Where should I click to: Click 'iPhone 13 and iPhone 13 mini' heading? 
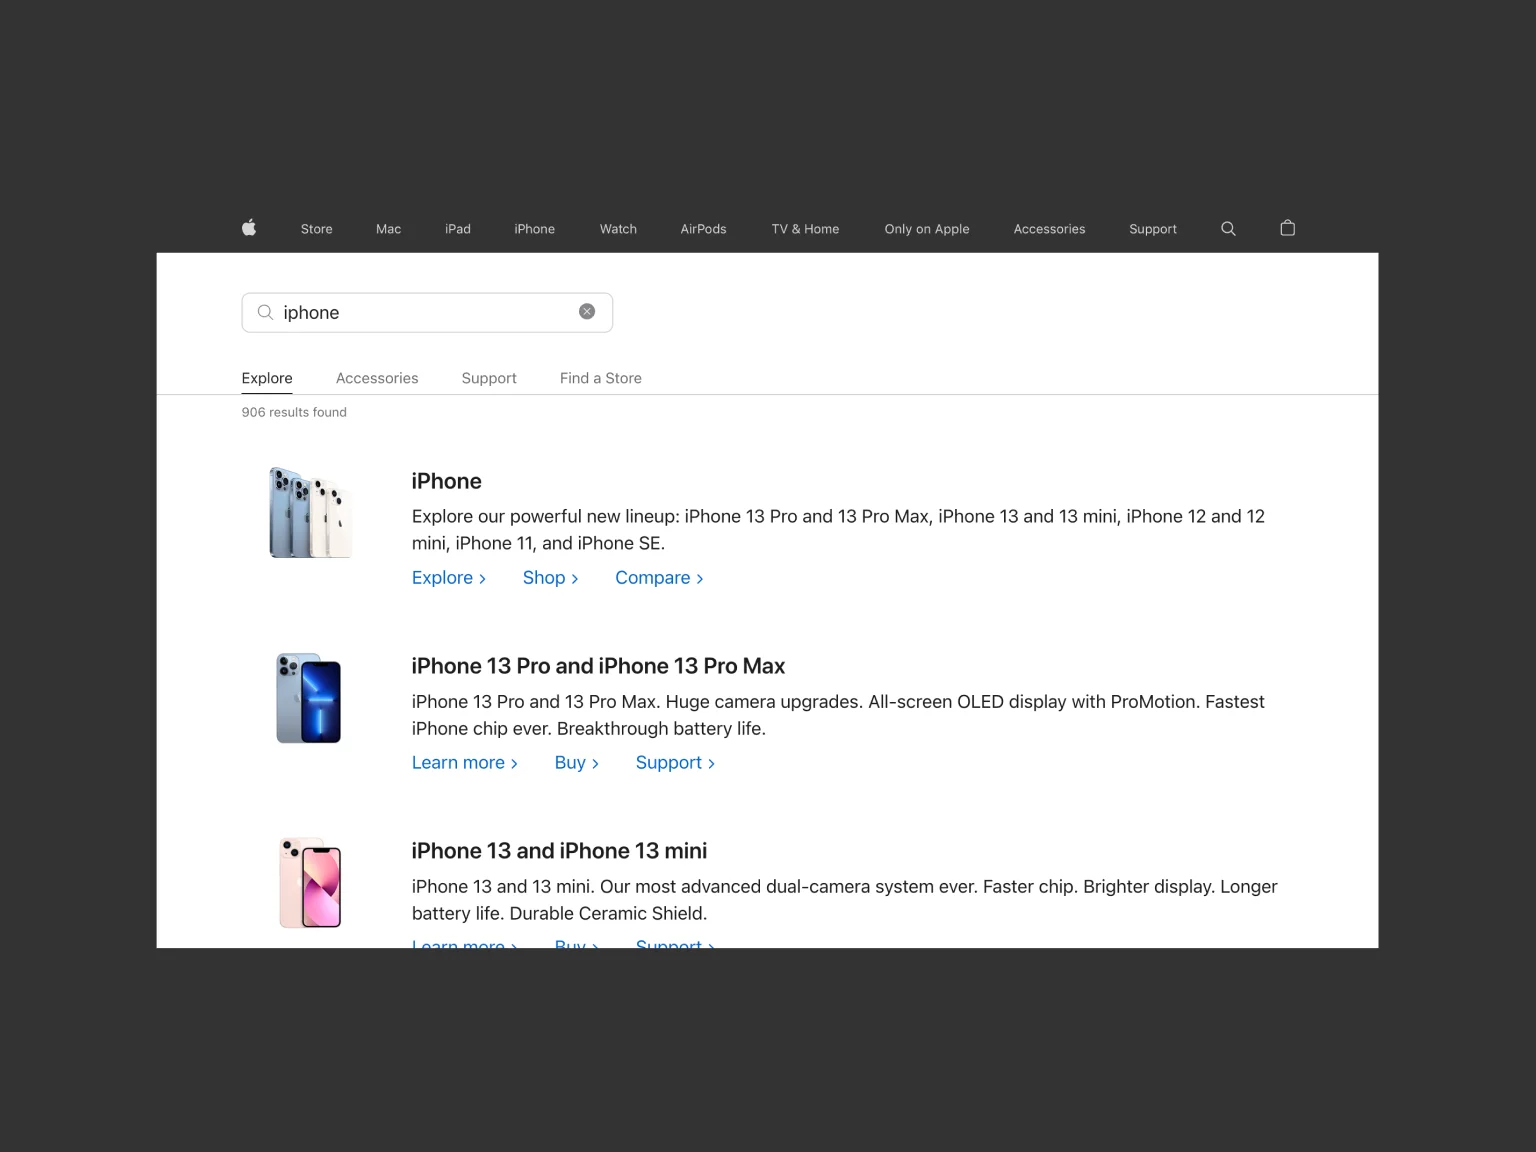[559, 851]
